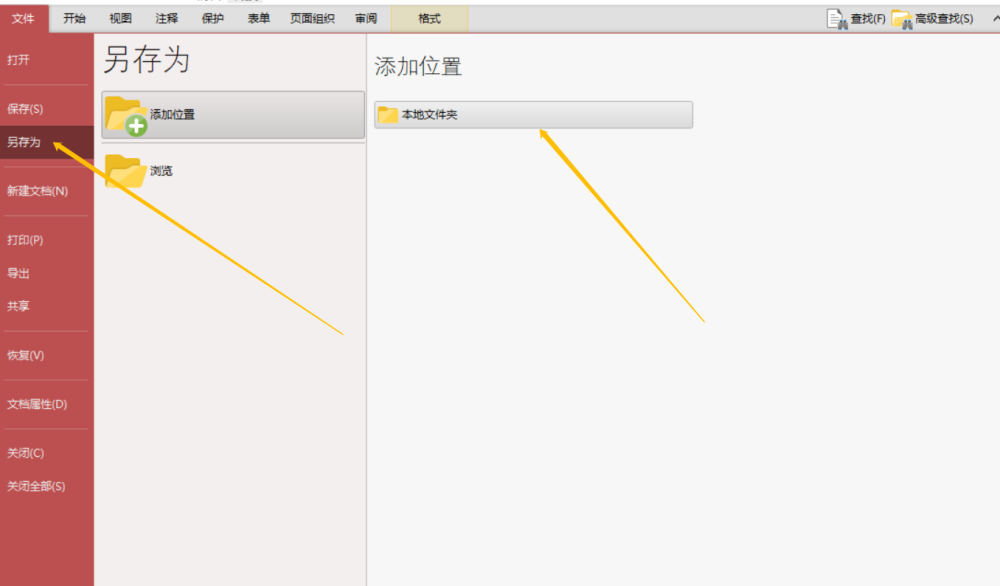Image resolution: width=1000 pixels, height=586 pixels.
Task: Click the Find (查找) document icon
Action: point(837,19)
